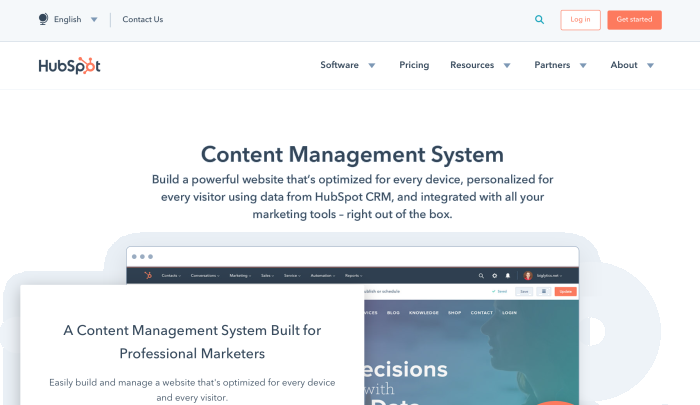The width and height of the screenshot is (700, 405).
Task: Click the Get started button
Action: pyautogui.click(x=634, y=20)
